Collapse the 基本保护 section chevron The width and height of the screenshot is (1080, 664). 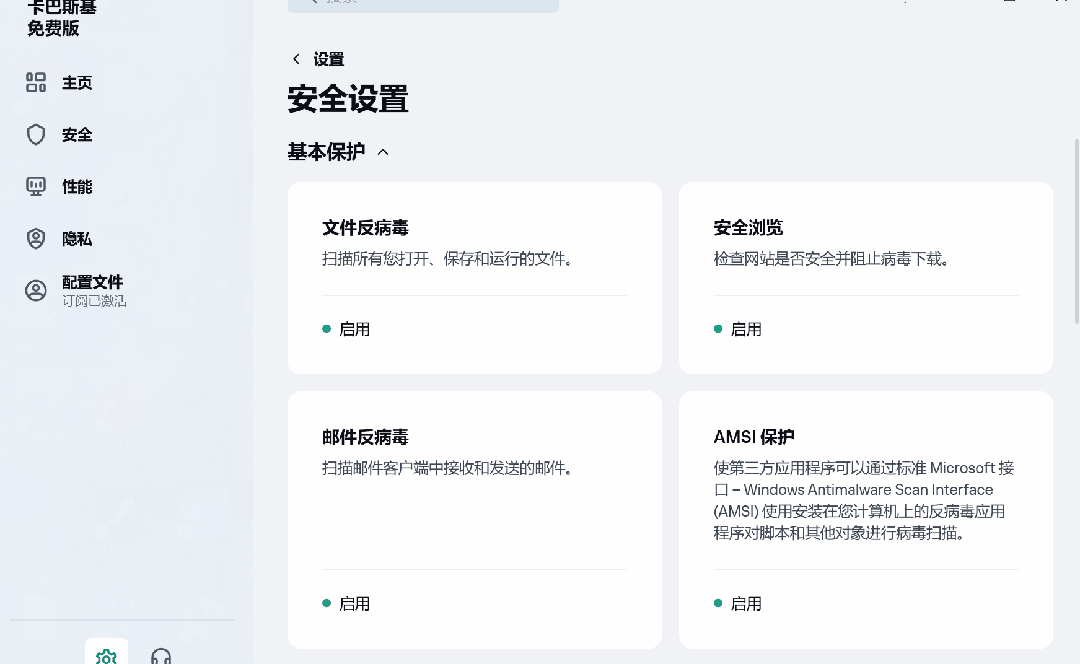click(x=383, y=152)
